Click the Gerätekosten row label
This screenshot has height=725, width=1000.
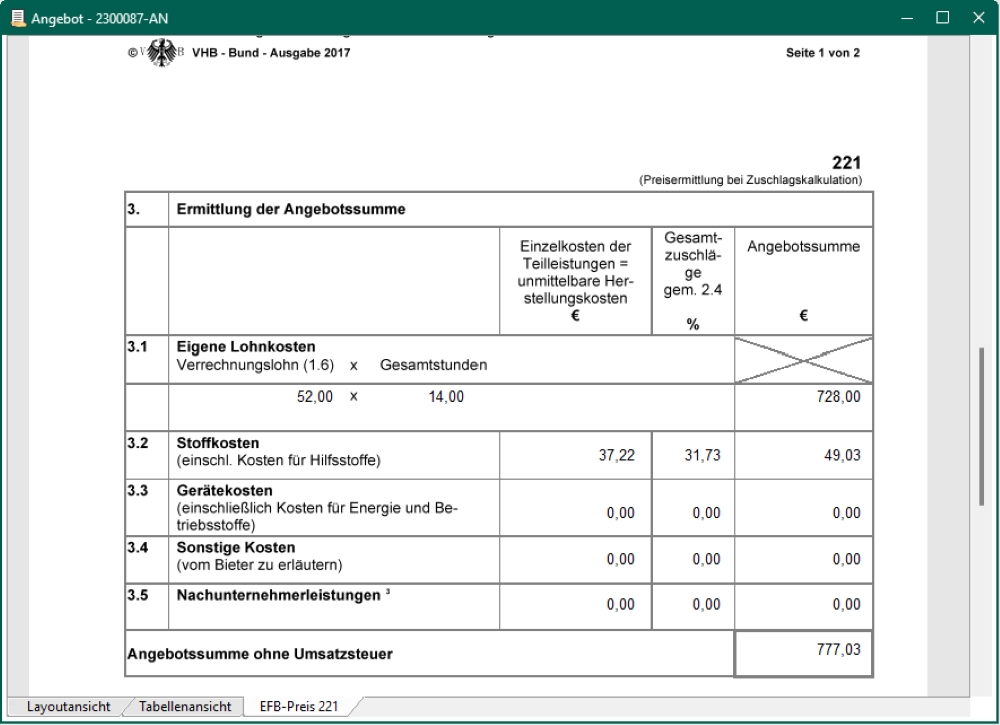[x=224, y=491]
